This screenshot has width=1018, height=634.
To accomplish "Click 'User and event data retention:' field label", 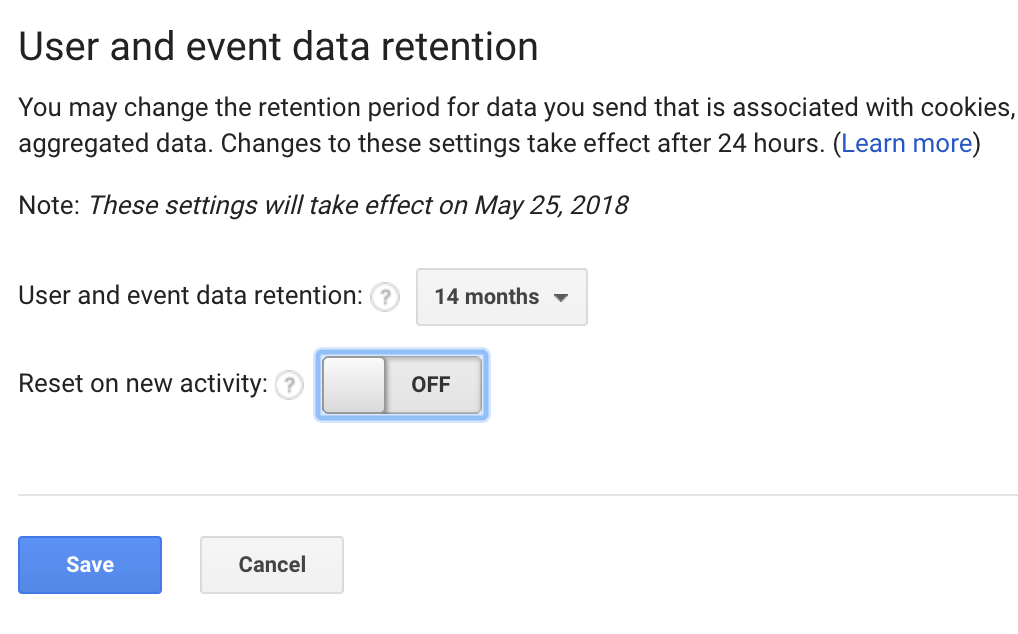I will click(190, 296).
